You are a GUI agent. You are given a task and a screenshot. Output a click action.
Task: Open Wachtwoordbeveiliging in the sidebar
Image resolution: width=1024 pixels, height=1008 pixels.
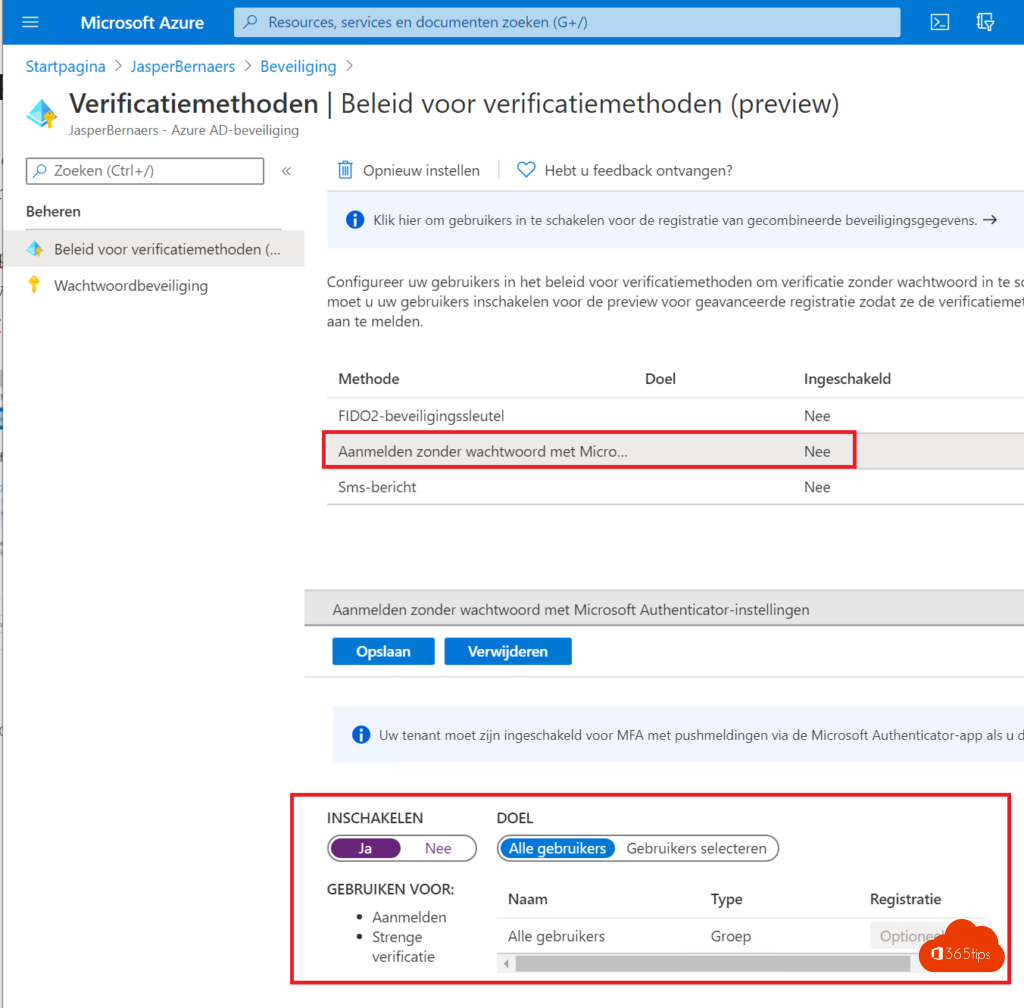(130, 285)
